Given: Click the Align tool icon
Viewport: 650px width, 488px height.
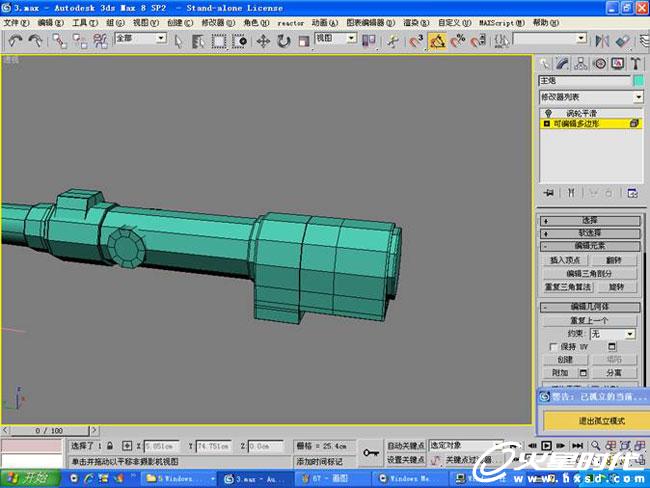Looking at the screenshot, I should [x=622, y=41].
